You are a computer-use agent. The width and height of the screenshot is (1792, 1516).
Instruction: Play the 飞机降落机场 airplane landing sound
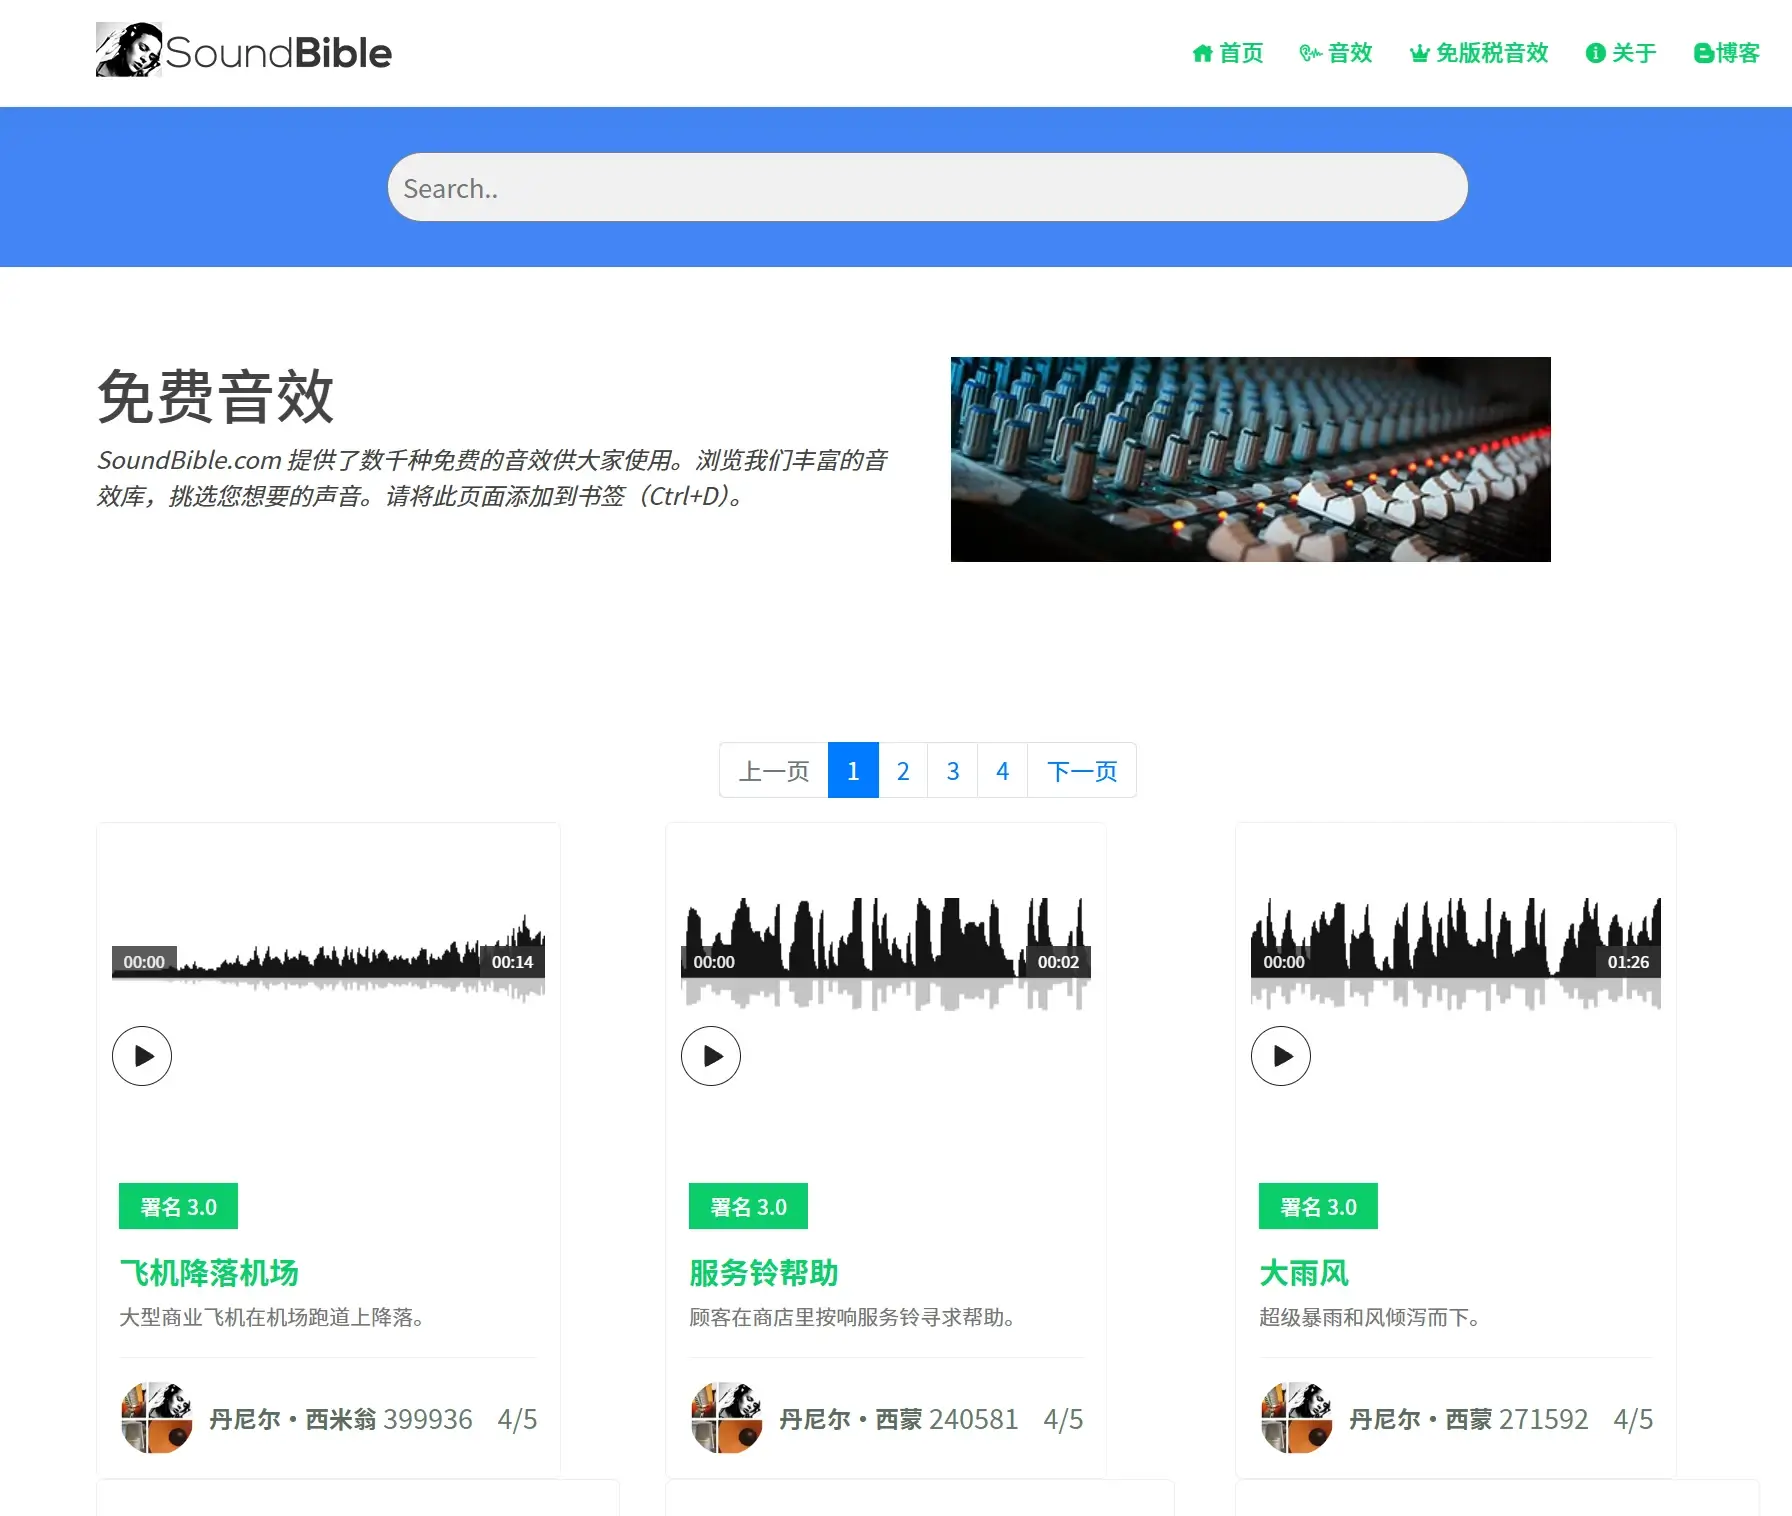point(142,1056)
